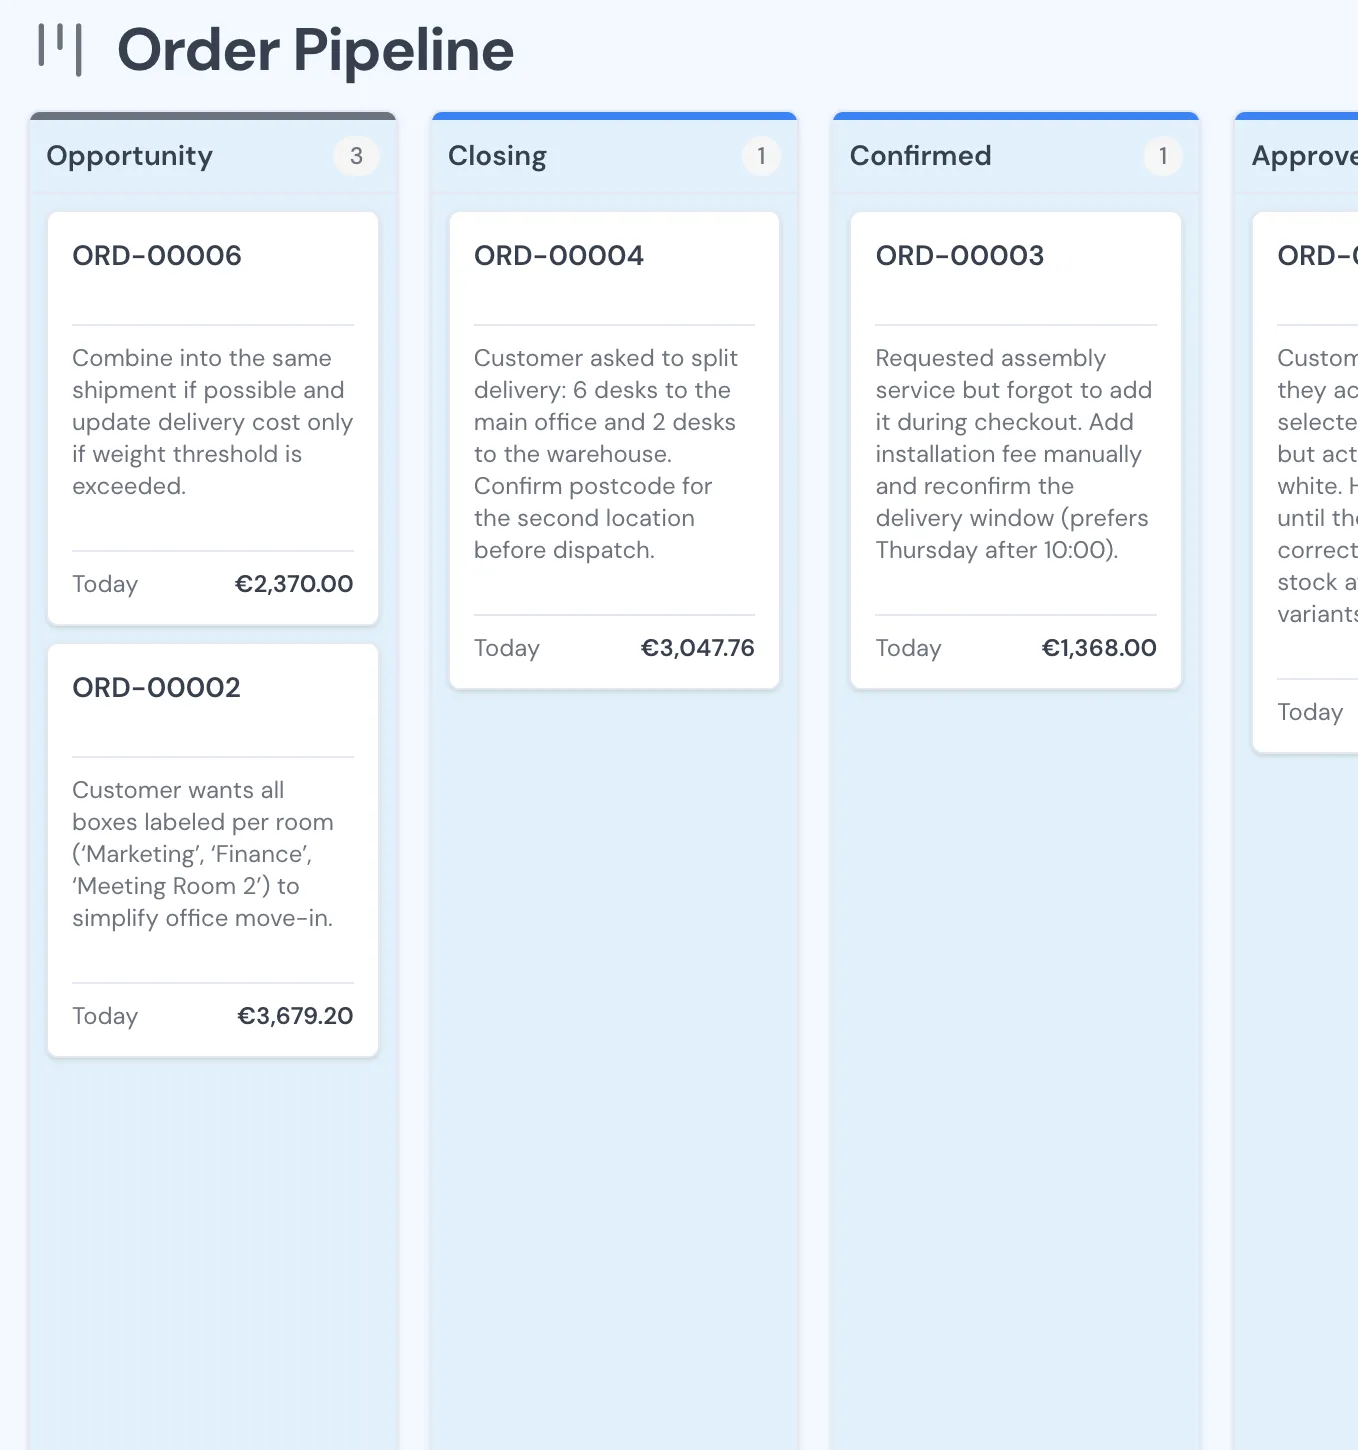Click the note about requested assembly service
Image resolution: width=1358 pixels, height=1450 pixels.
1014,454
